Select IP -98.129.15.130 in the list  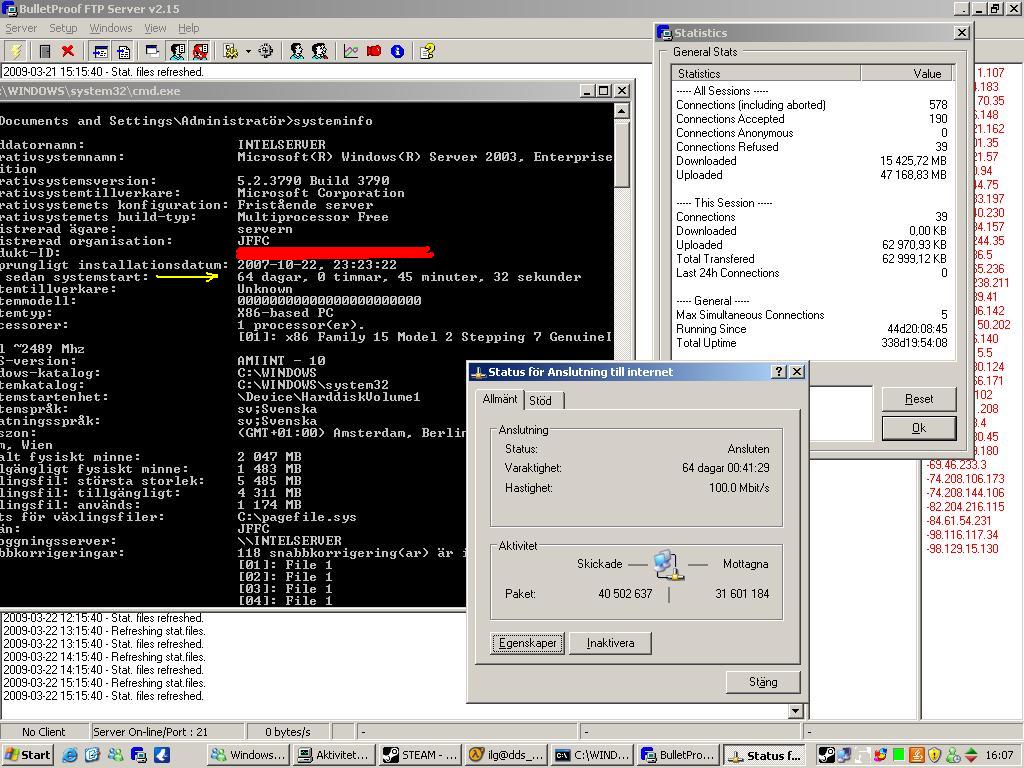(x=962, y=549)
